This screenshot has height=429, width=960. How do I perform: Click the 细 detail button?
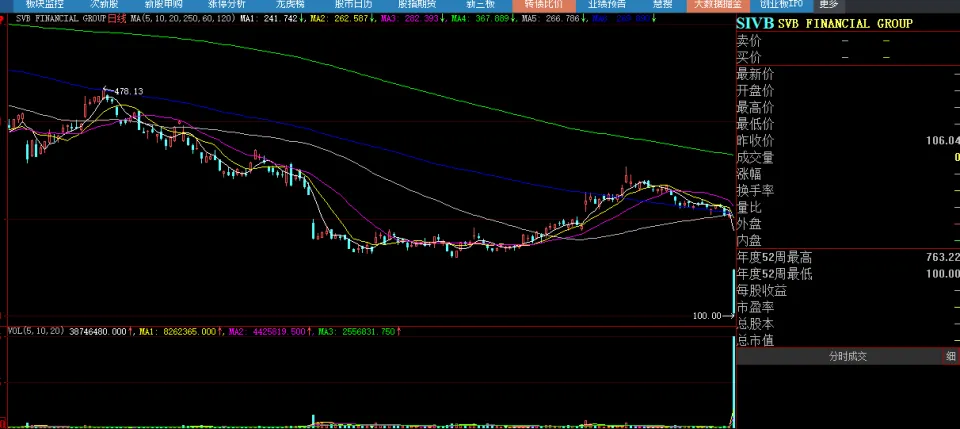[950, 356]
